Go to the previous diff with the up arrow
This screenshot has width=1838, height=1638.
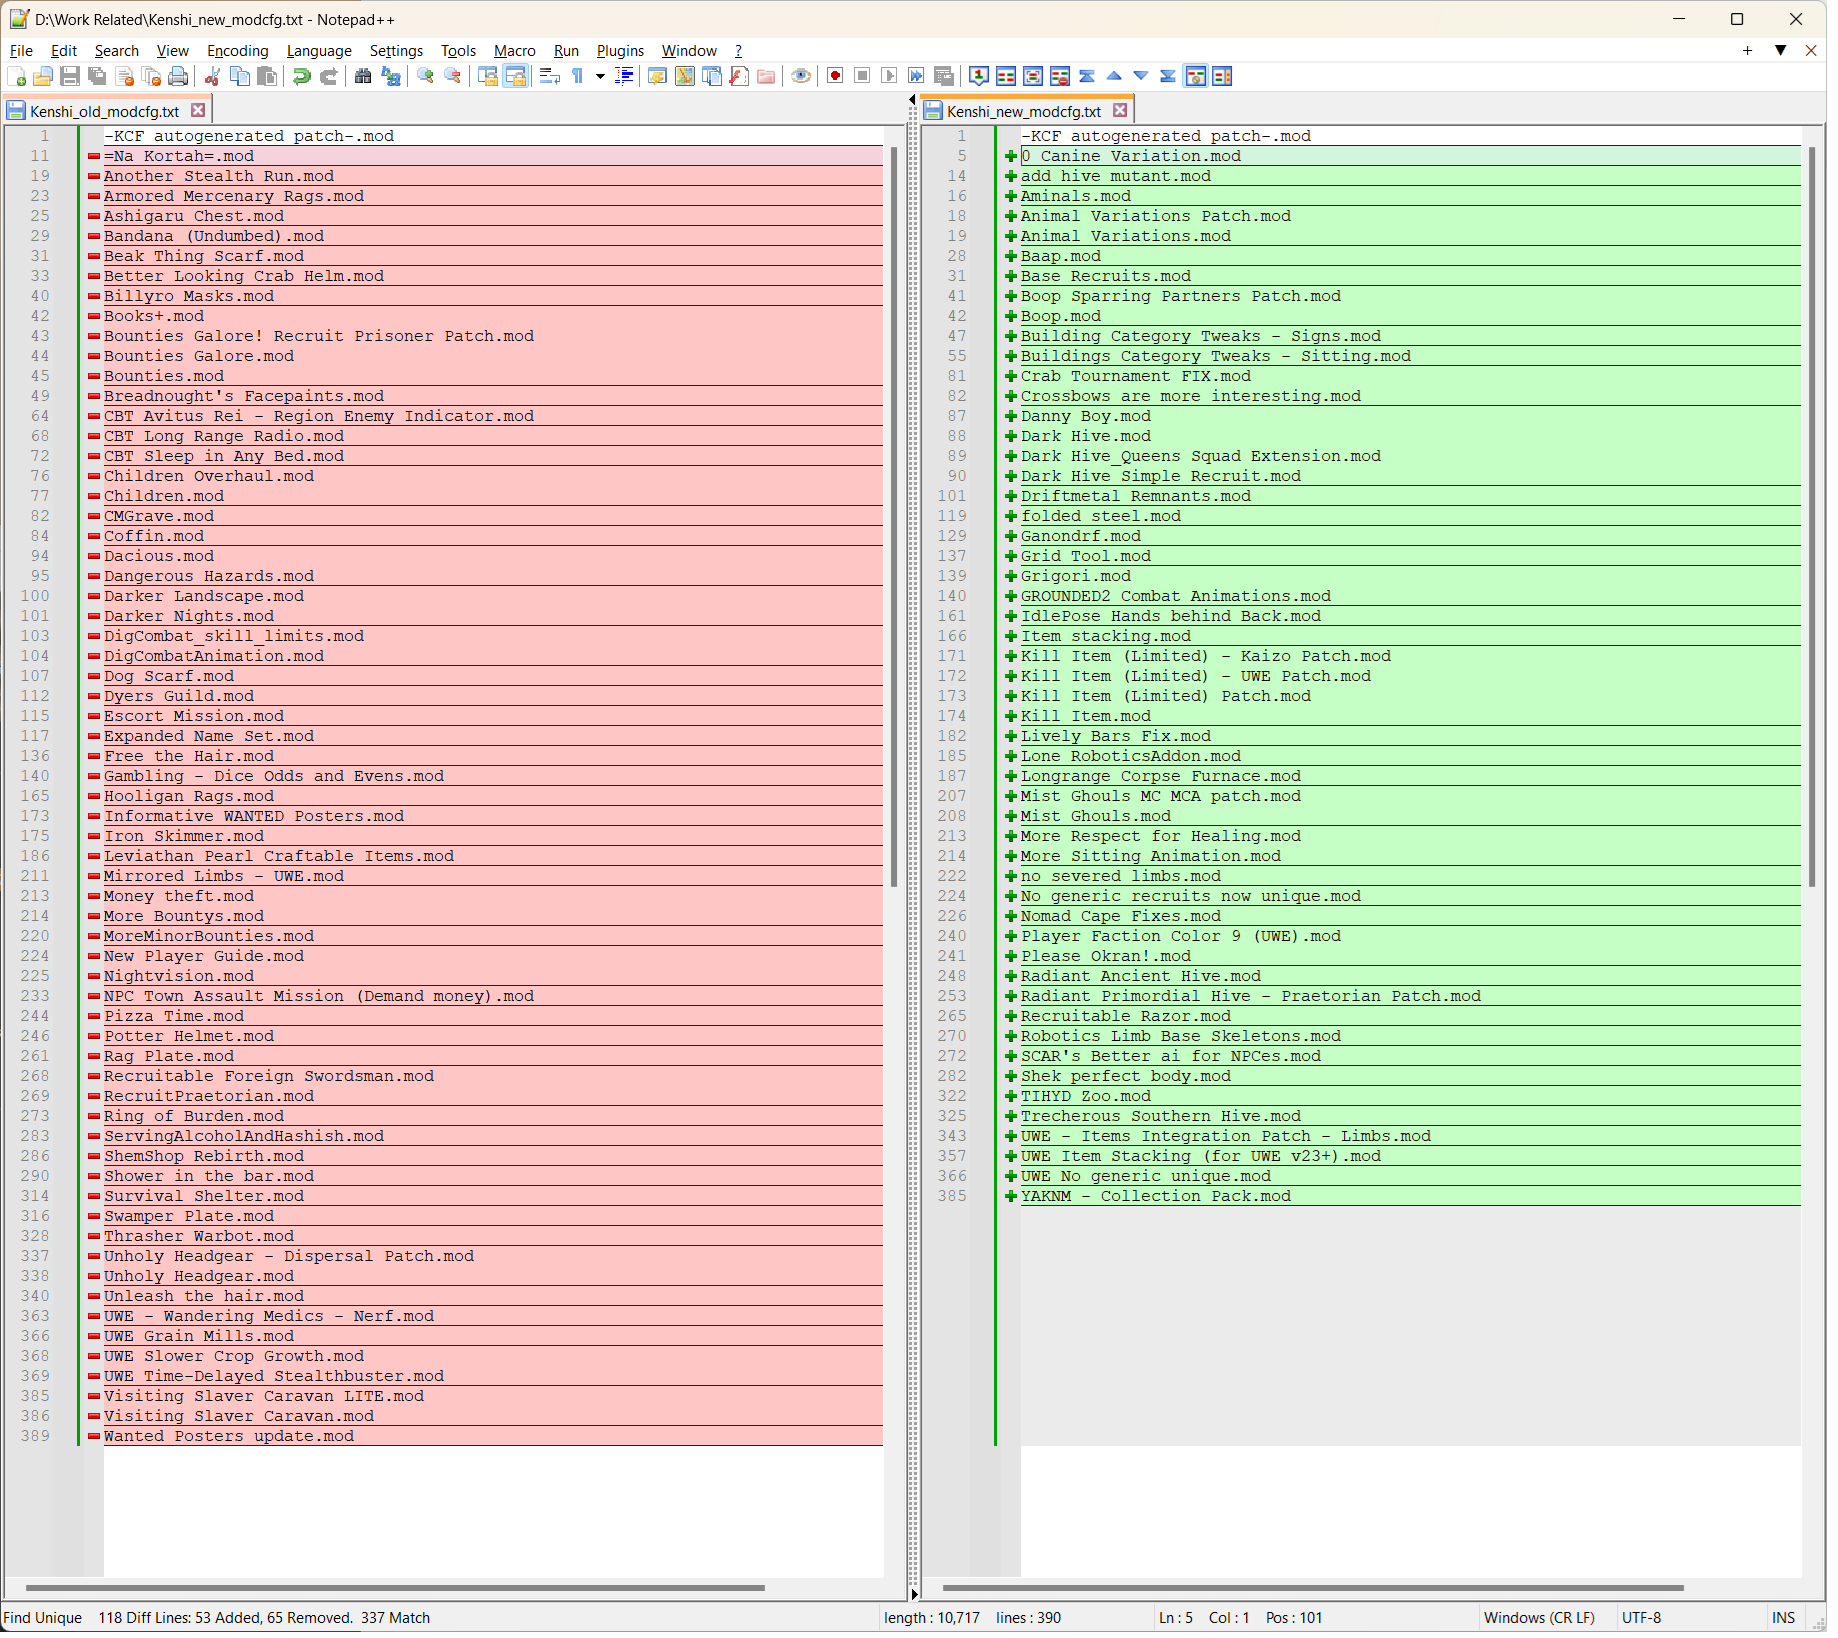click(1114, 77)
